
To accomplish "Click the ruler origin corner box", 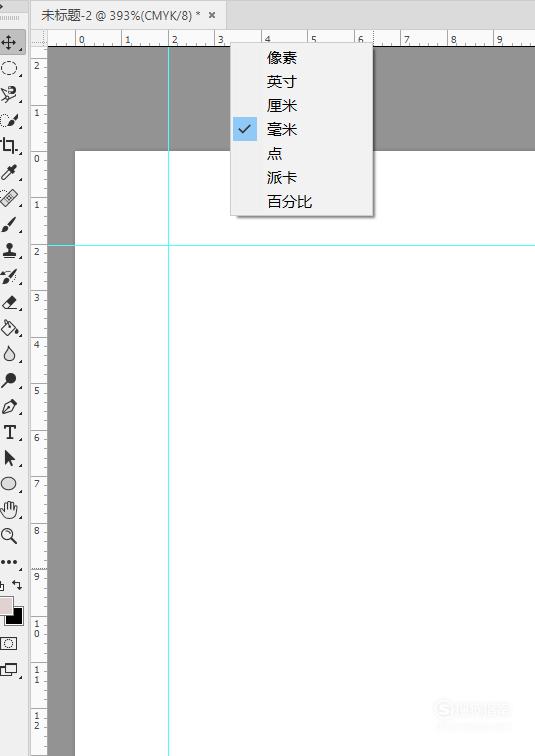I will (x=39, y=39).
